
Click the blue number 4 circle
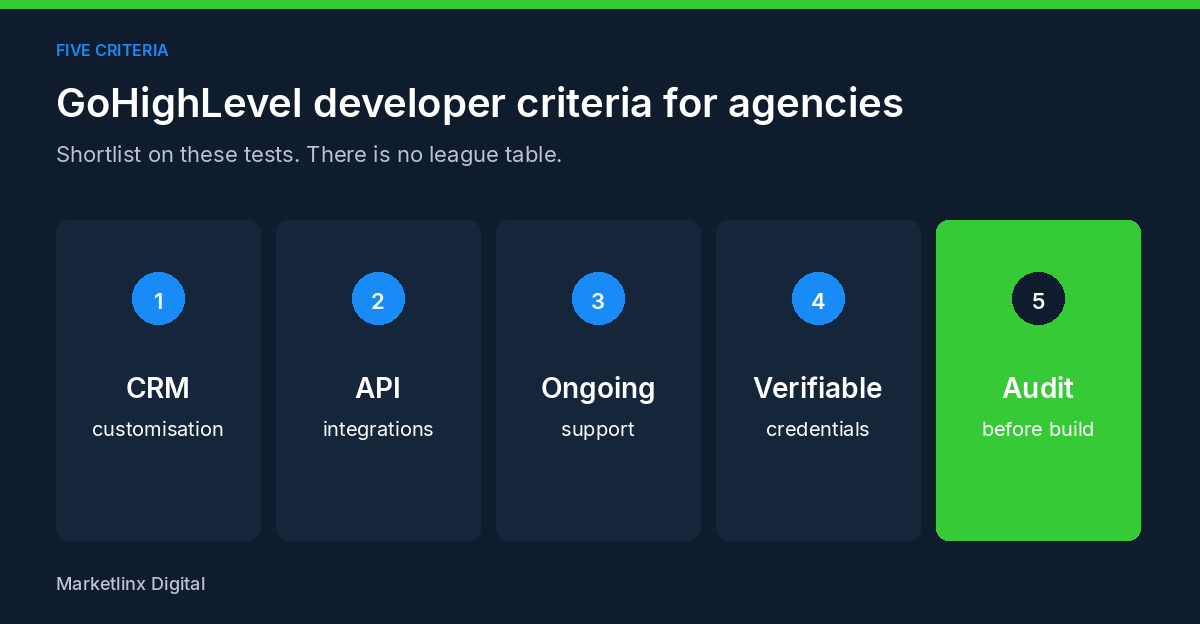pyautogui.click(x=818, y=298)
